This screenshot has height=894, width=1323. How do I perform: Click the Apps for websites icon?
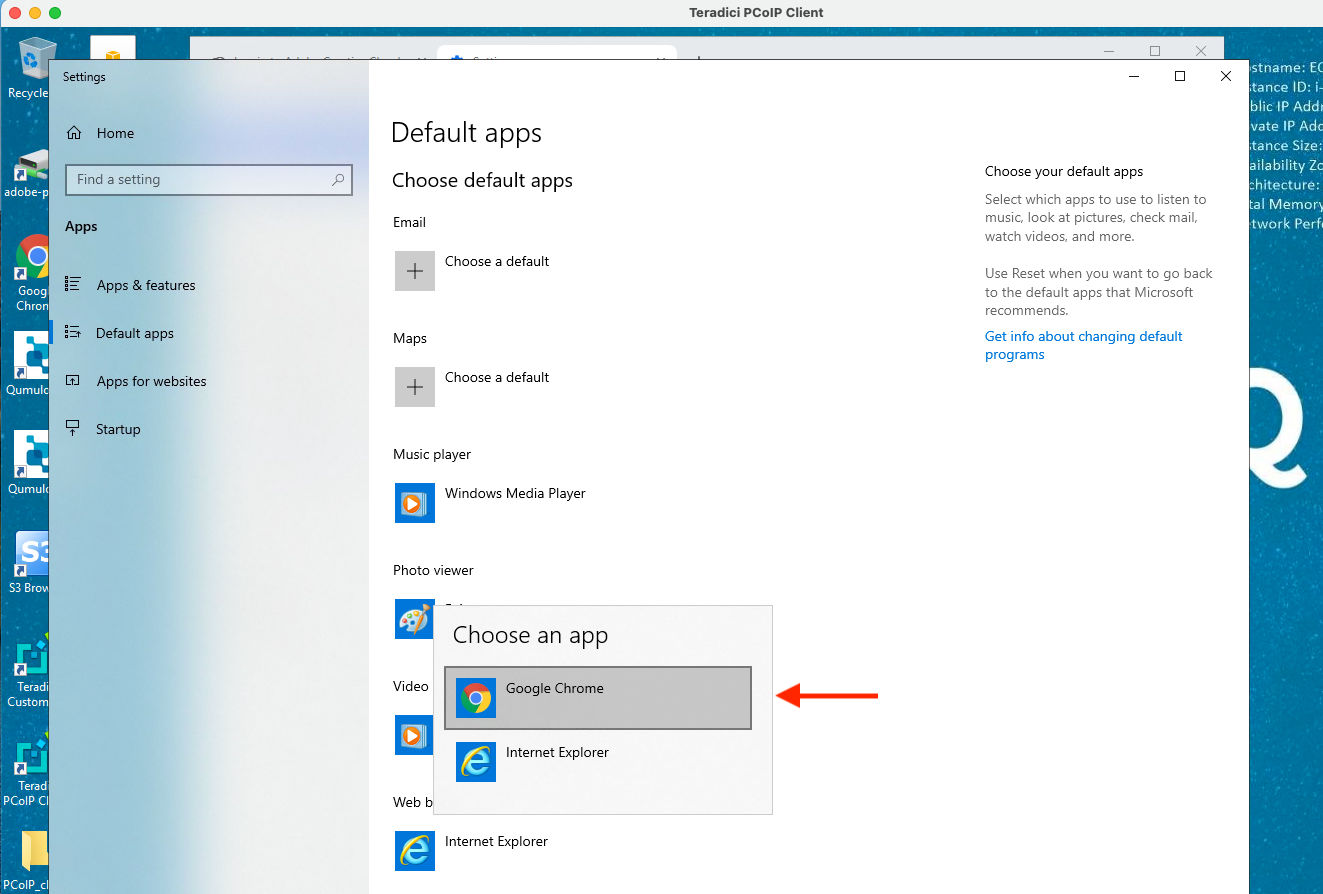[x=73, y=380]
